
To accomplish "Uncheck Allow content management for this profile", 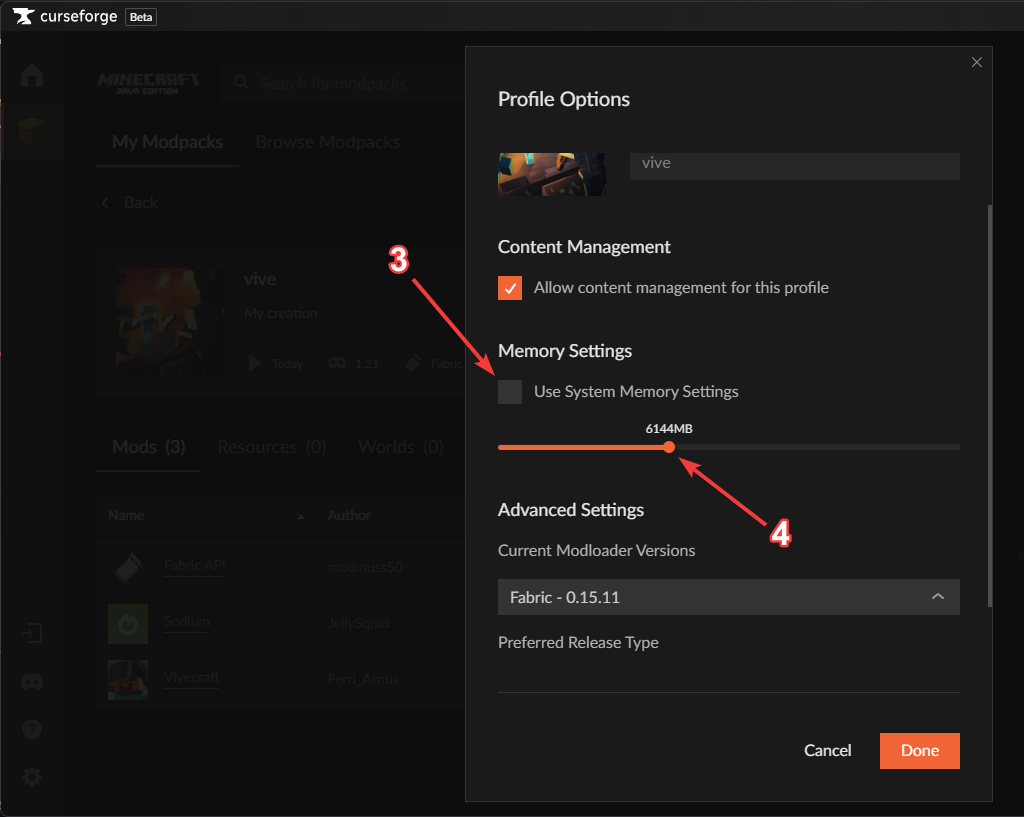I will [510, 288].
